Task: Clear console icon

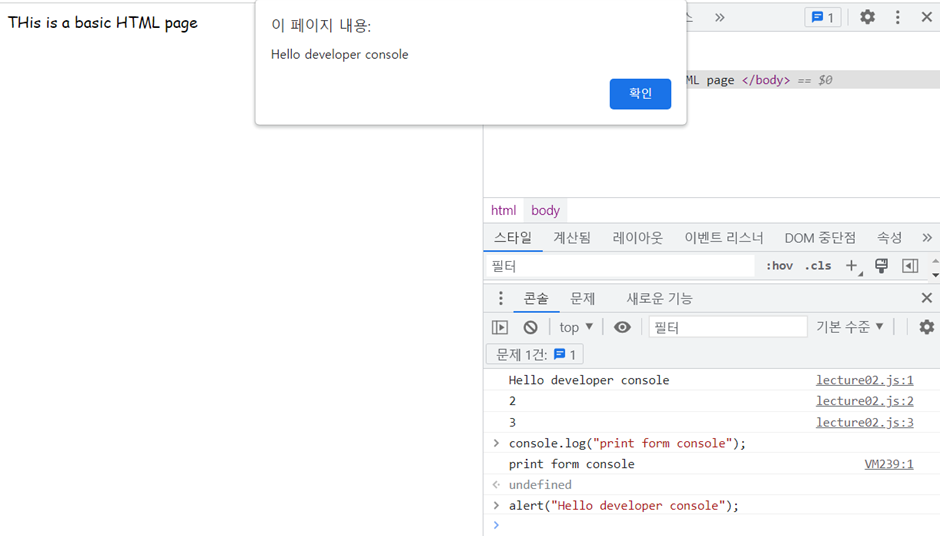Action: pos(531,327)
